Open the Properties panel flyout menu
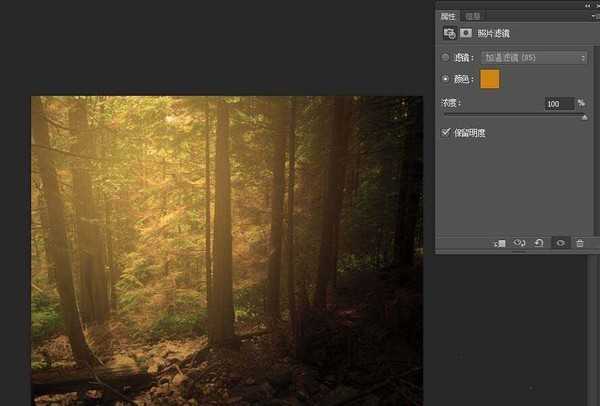600x406 pixels. pos(593,16)
